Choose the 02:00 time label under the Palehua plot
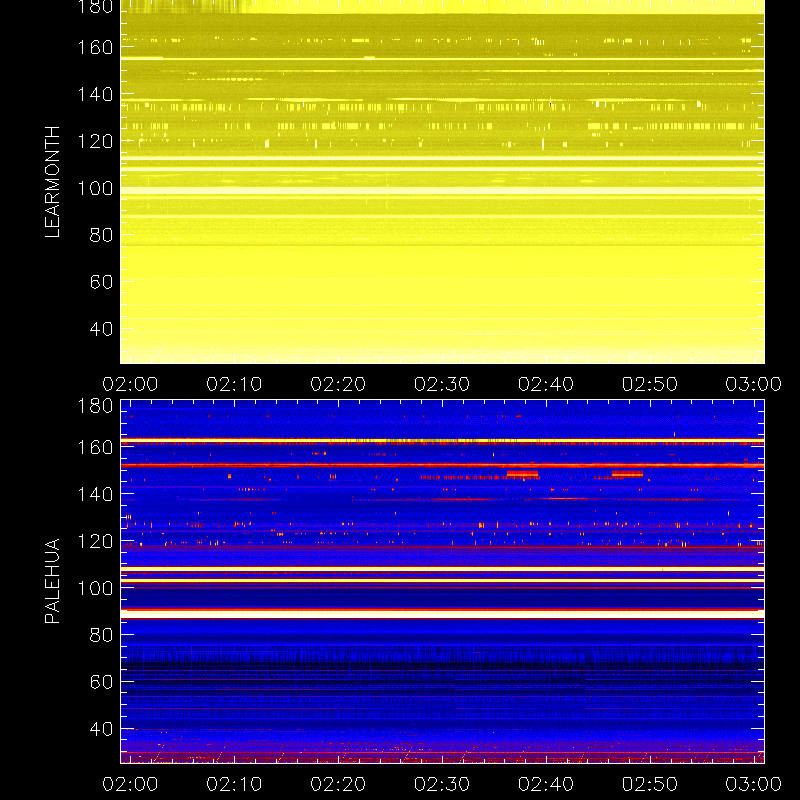The image size is (800, 800). pyautogui.click(x=130, y=784)
